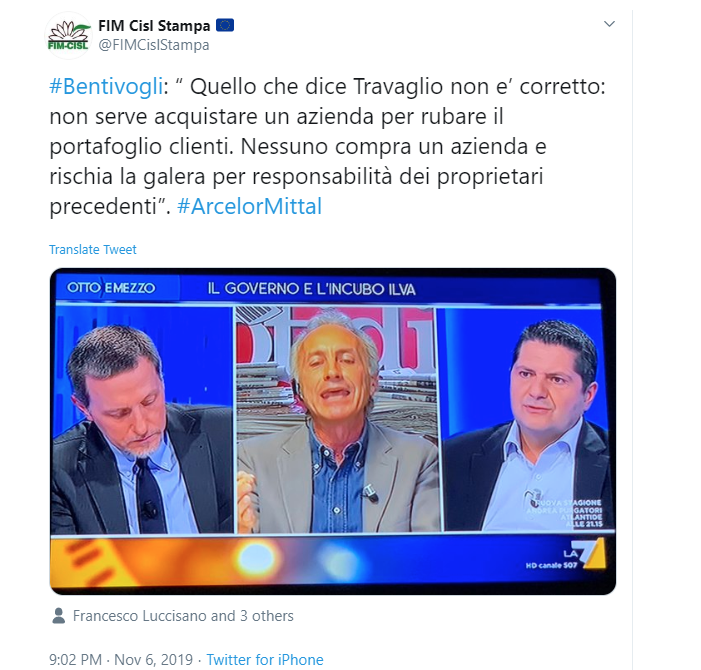The width and height of the screenshot is (701, 670).
Task: Expand the tweet options chevron
Action: (x=609, y=24)
